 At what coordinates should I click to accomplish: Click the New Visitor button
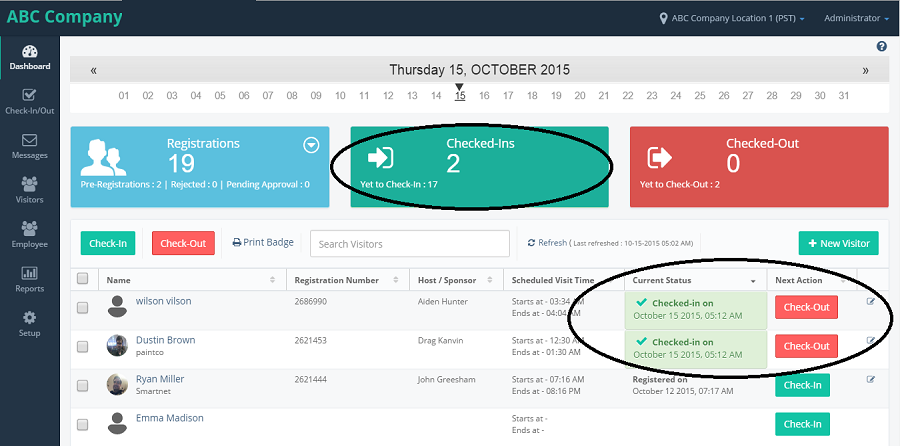[839, 243]
